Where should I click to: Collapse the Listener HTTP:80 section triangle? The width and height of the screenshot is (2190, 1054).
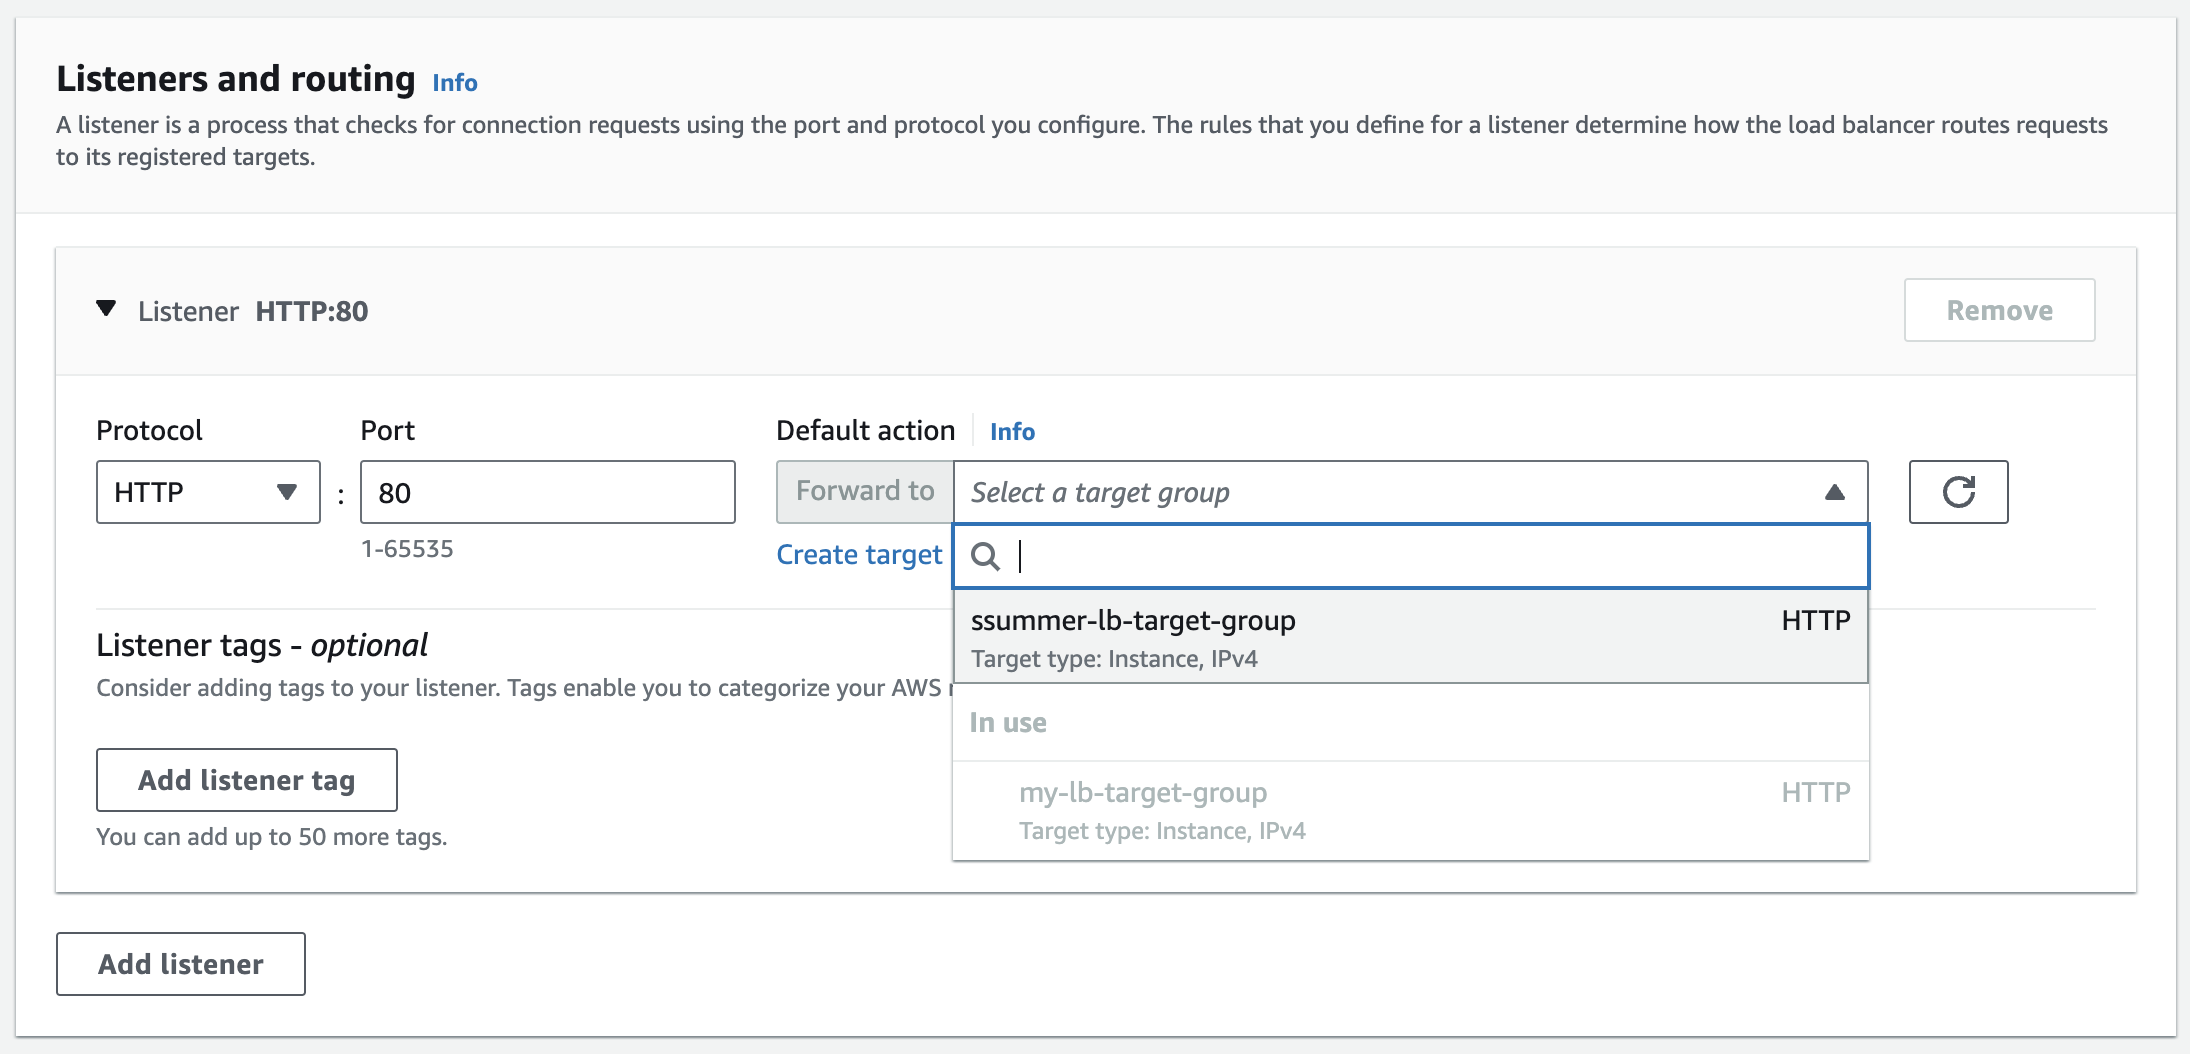[x=106, y=309]
